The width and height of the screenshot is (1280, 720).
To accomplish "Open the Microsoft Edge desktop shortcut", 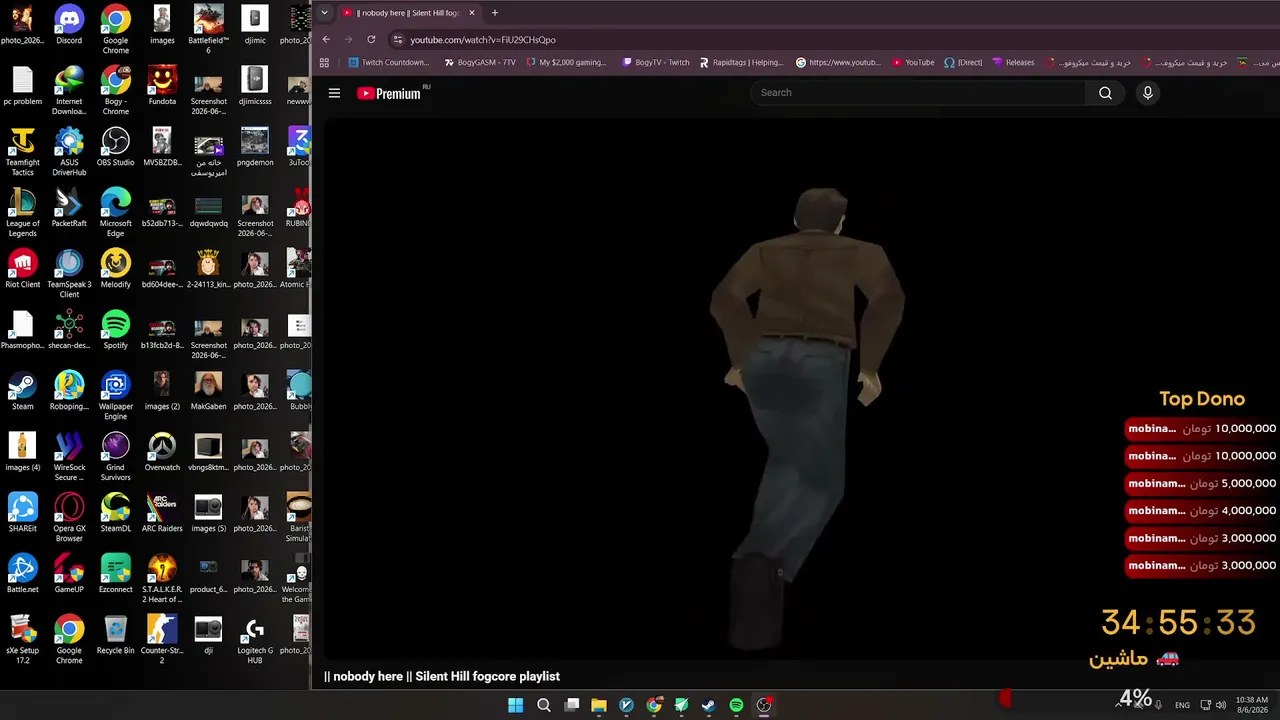I will (115, 213).
